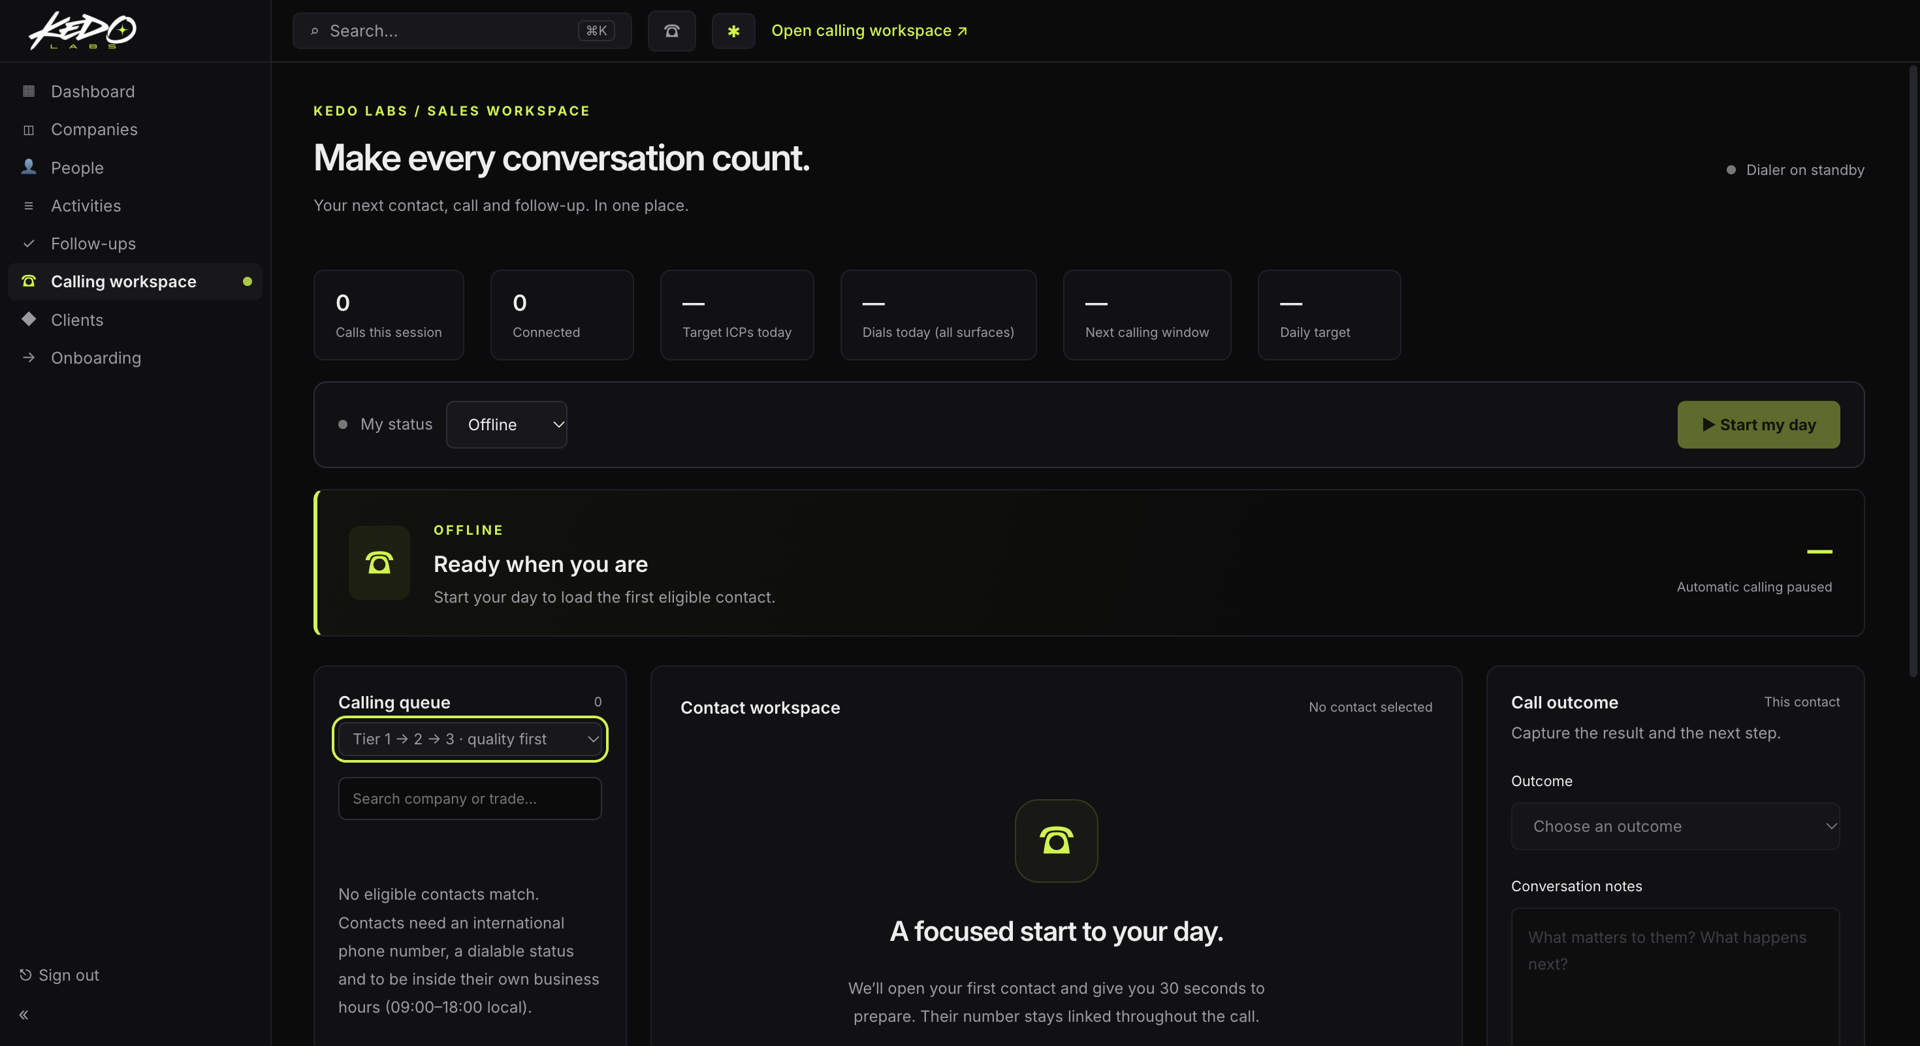The width and height of the screenshot is (1920, 1046).
Task: Select Activities in the sidebar
Action: pyautogui.click(x=135, y=205)
